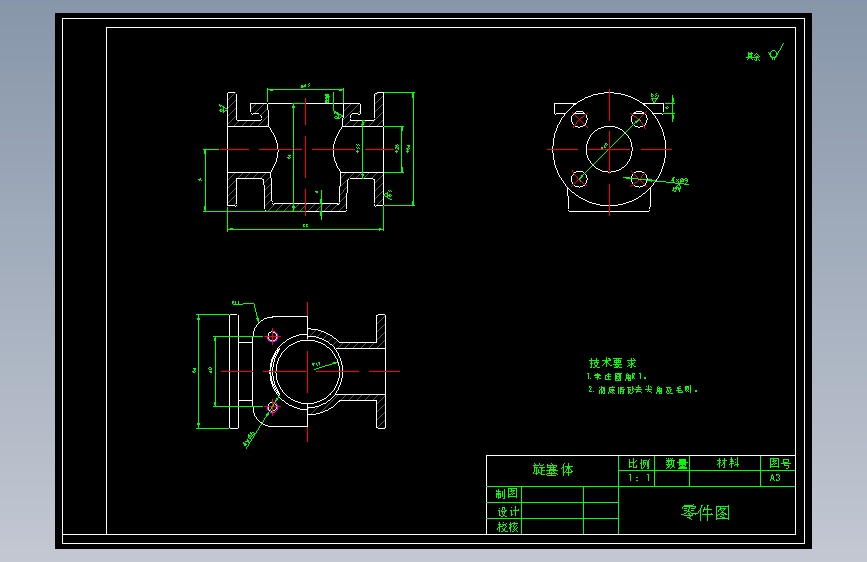
Task: Select the "制图" row label
Action: pyautogui.click(x=506, y=493)
